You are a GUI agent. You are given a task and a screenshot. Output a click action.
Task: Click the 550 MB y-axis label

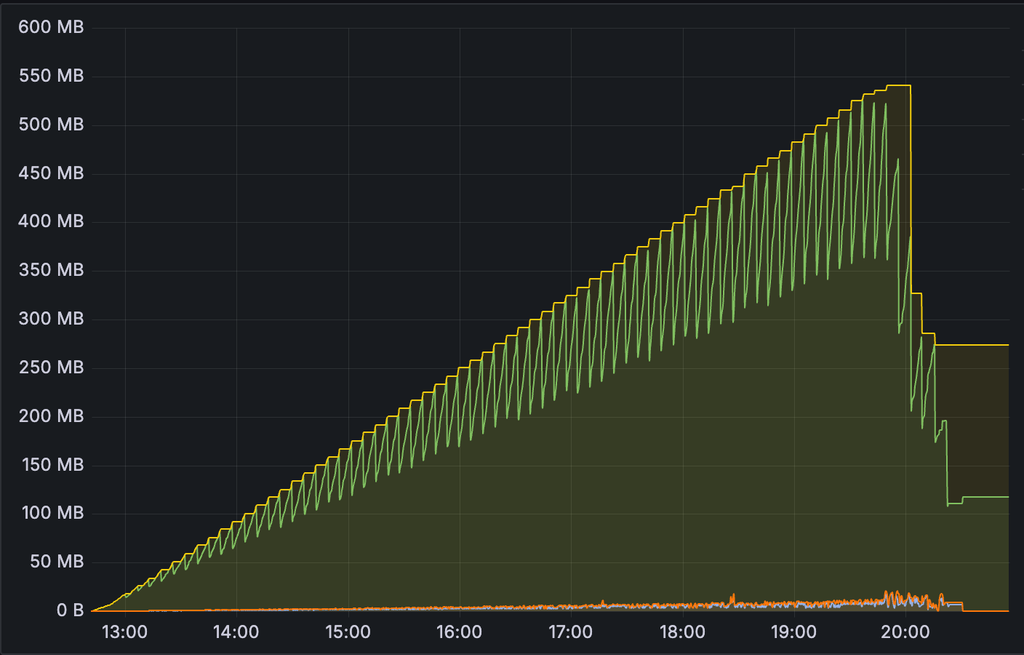tap(51, 77)
